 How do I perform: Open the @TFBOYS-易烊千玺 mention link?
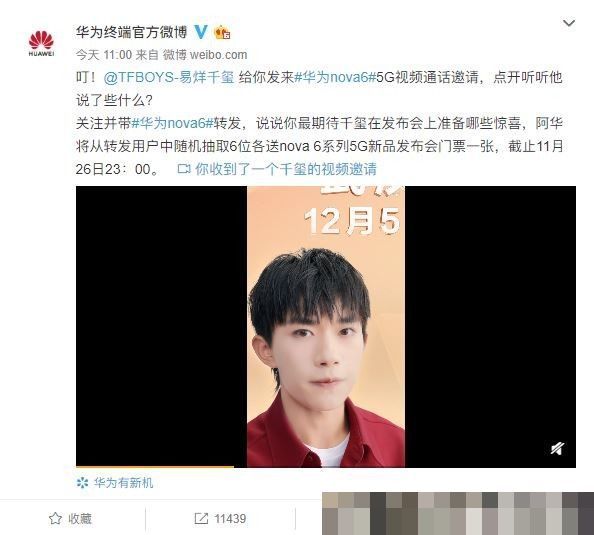pyautogui.click(x=169, y=78)
